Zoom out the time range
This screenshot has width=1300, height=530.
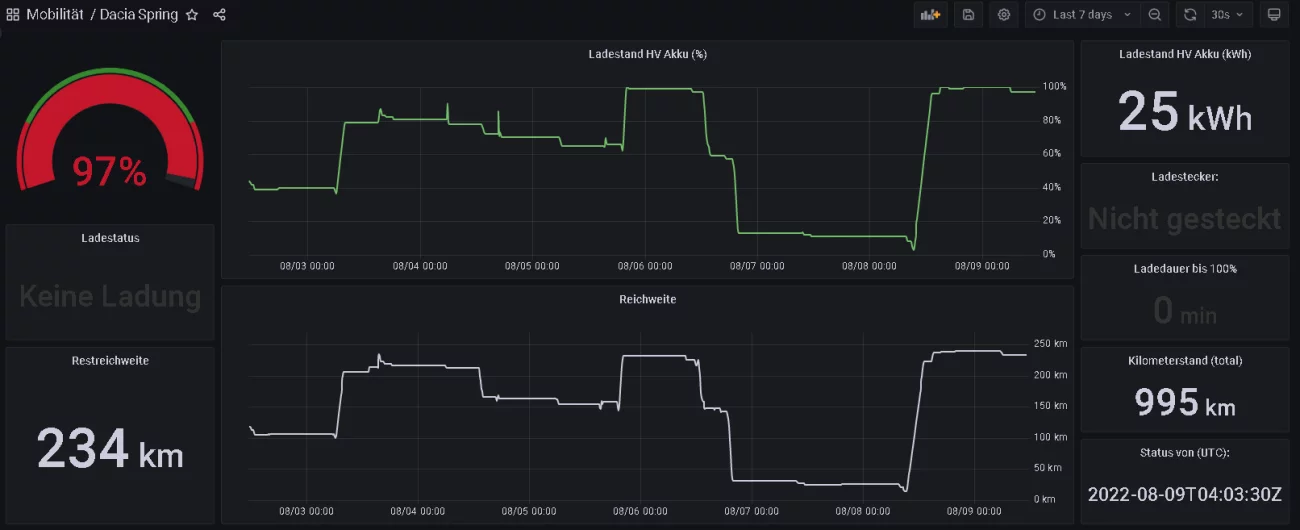tap(1155, 15)
